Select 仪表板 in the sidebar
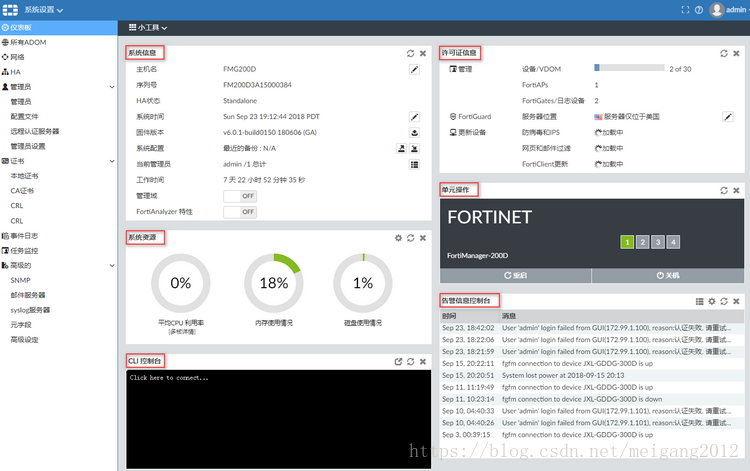The width and height of the screenshot is (750, 471). 58,28
